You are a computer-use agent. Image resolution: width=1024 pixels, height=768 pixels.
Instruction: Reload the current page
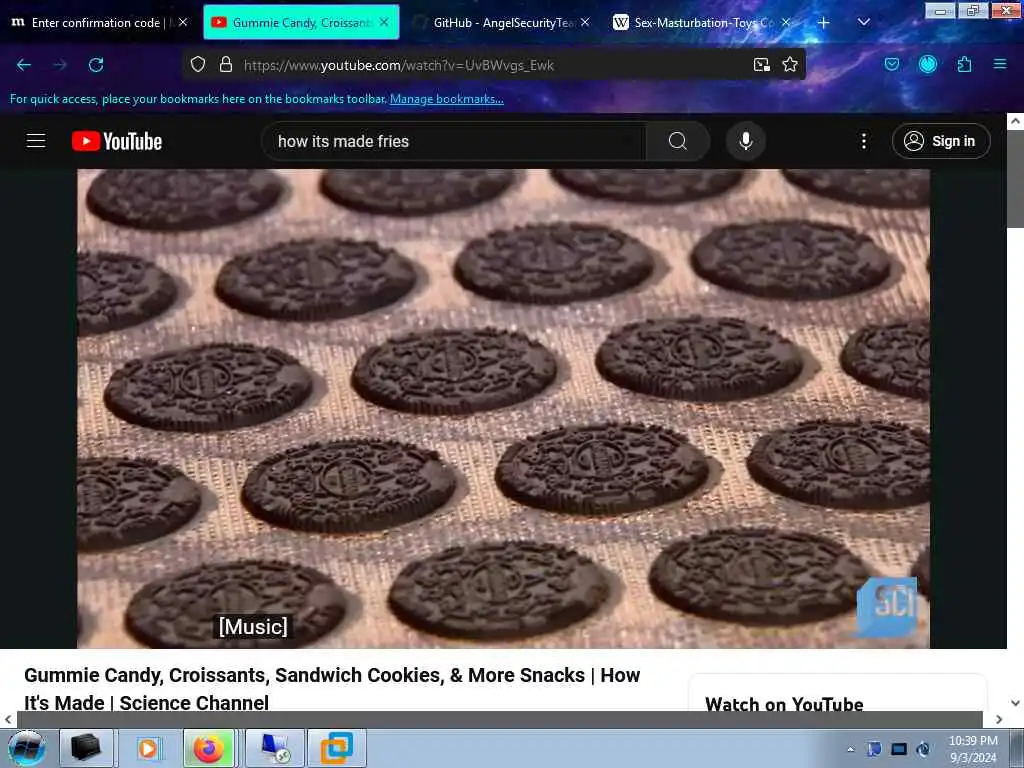click(96, 65)
